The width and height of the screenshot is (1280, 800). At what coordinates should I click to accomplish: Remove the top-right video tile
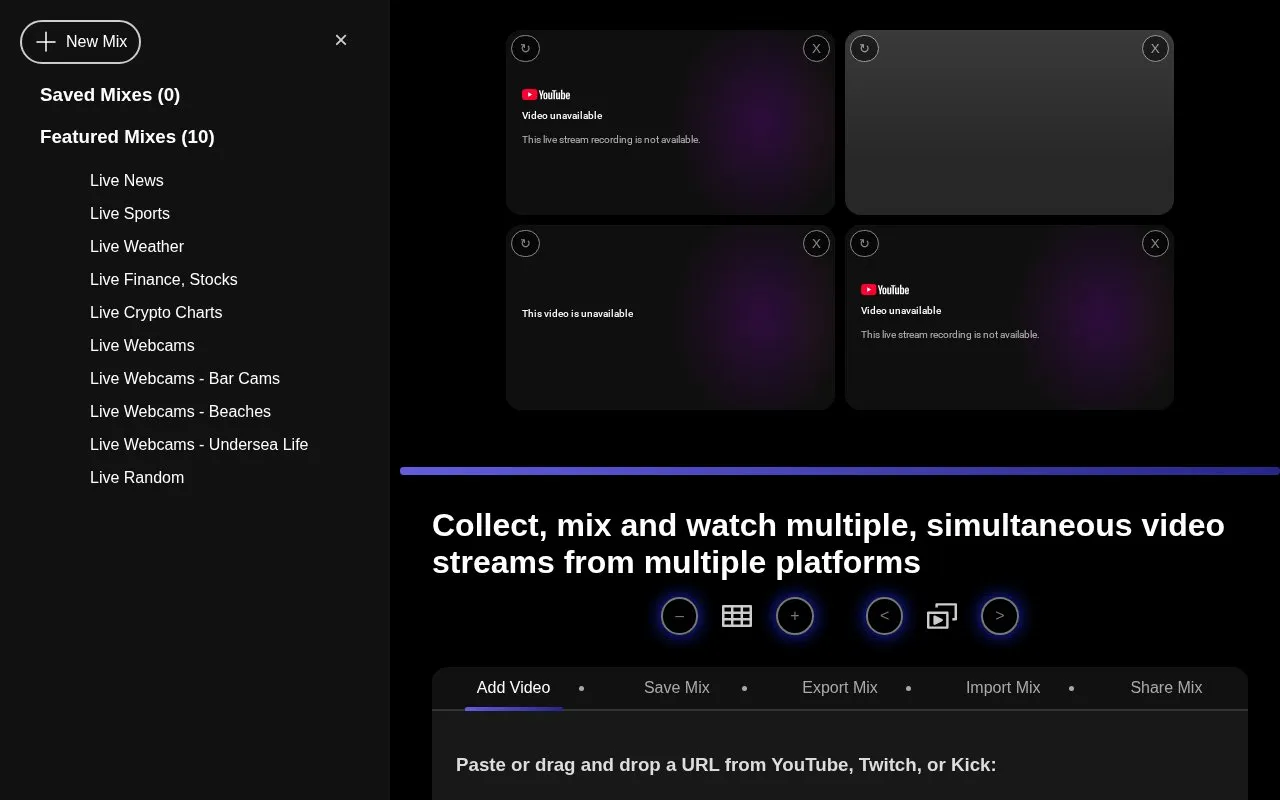(1155, 48)
